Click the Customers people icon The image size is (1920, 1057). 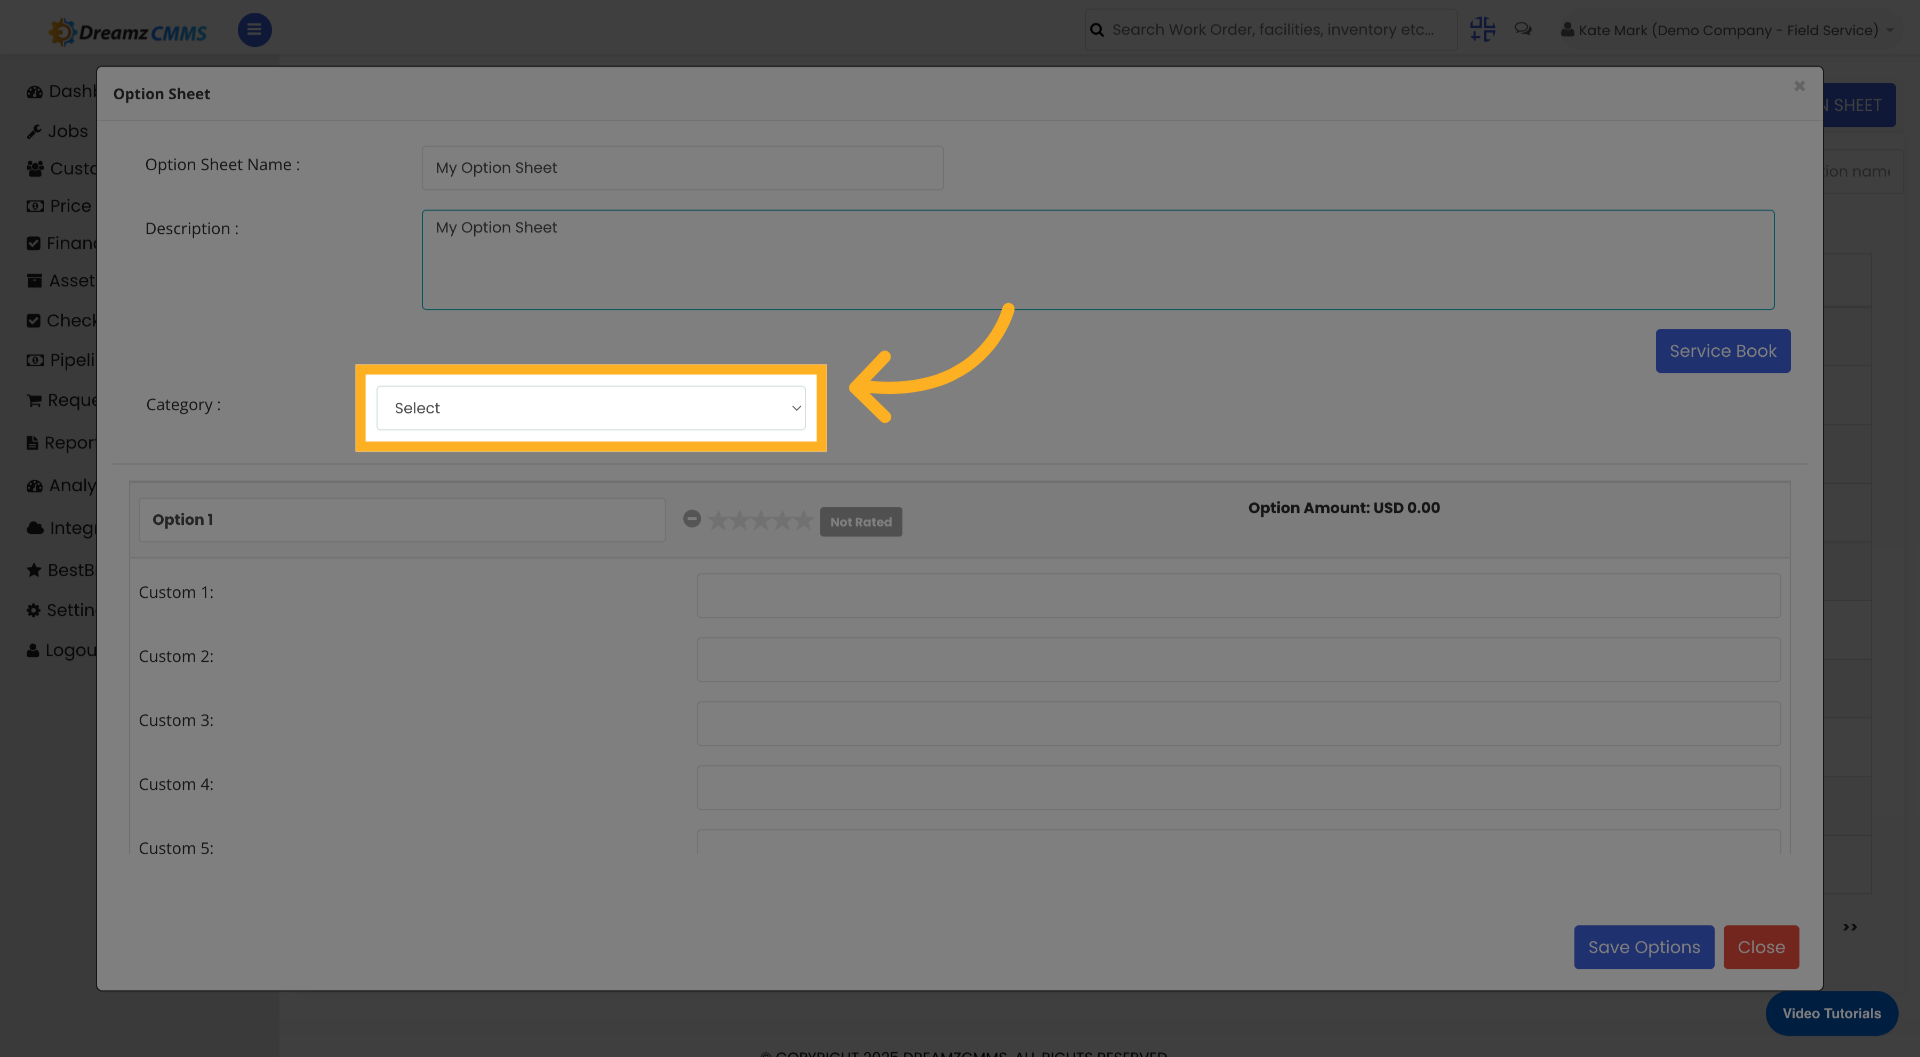[35, 169]
